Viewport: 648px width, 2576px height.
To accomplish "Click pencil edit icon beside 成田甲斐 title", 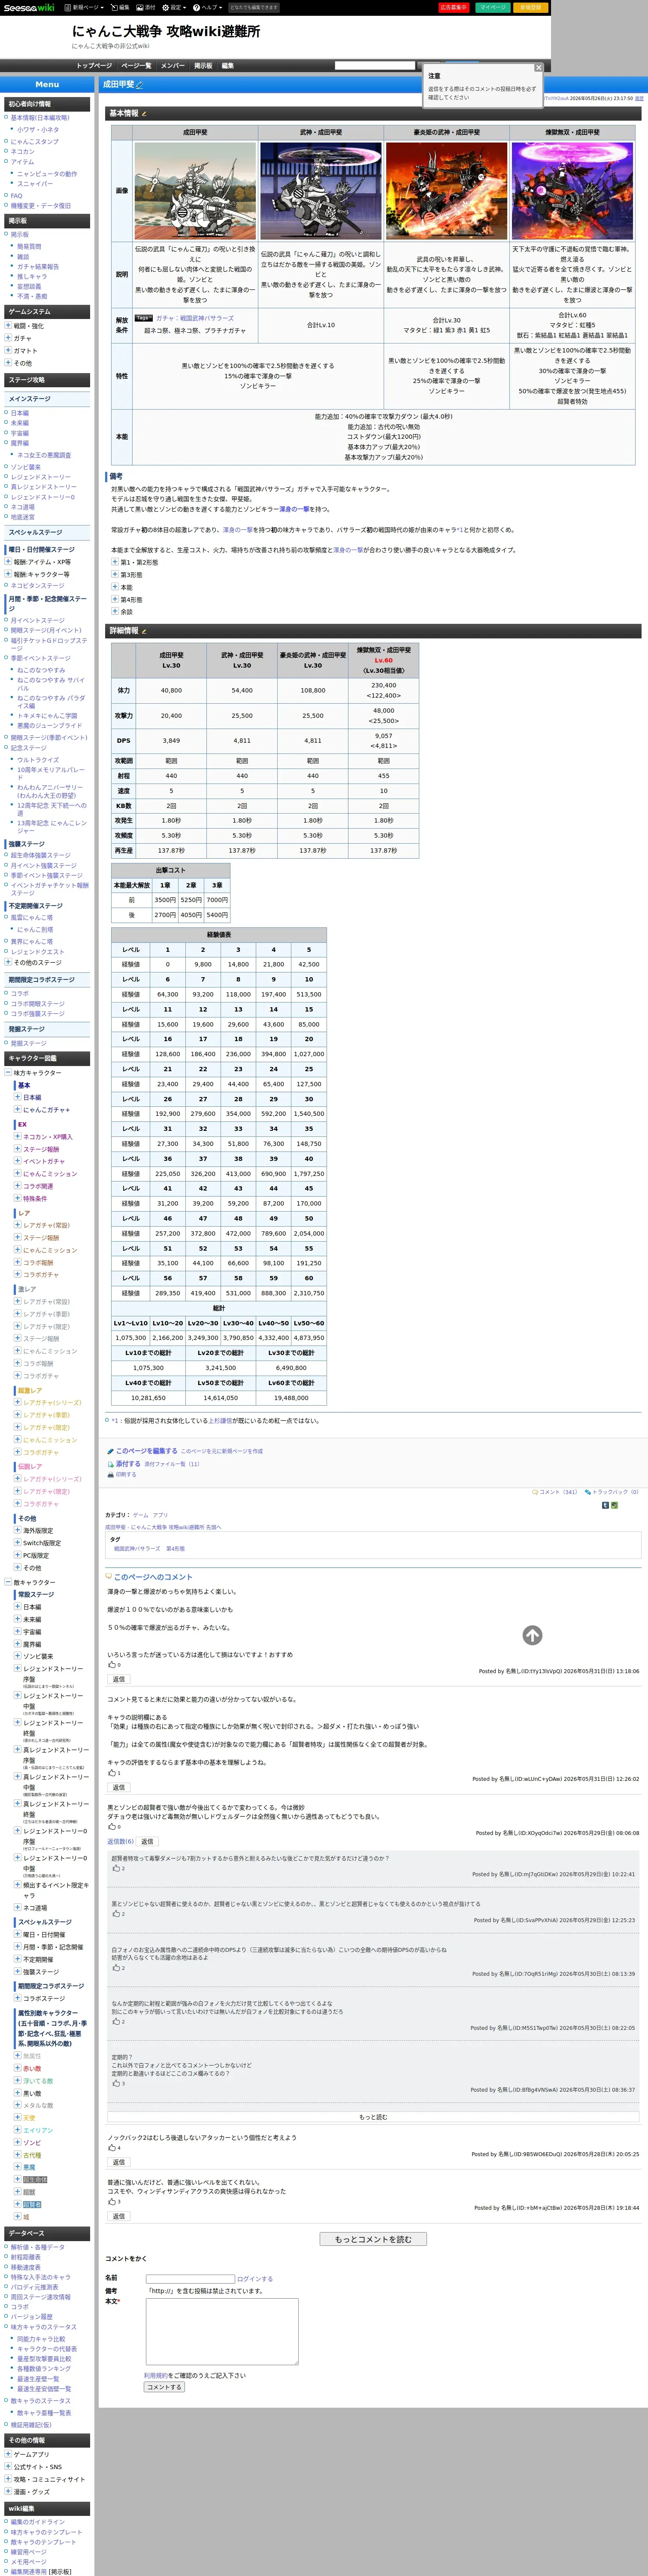I will click(139, 85).
